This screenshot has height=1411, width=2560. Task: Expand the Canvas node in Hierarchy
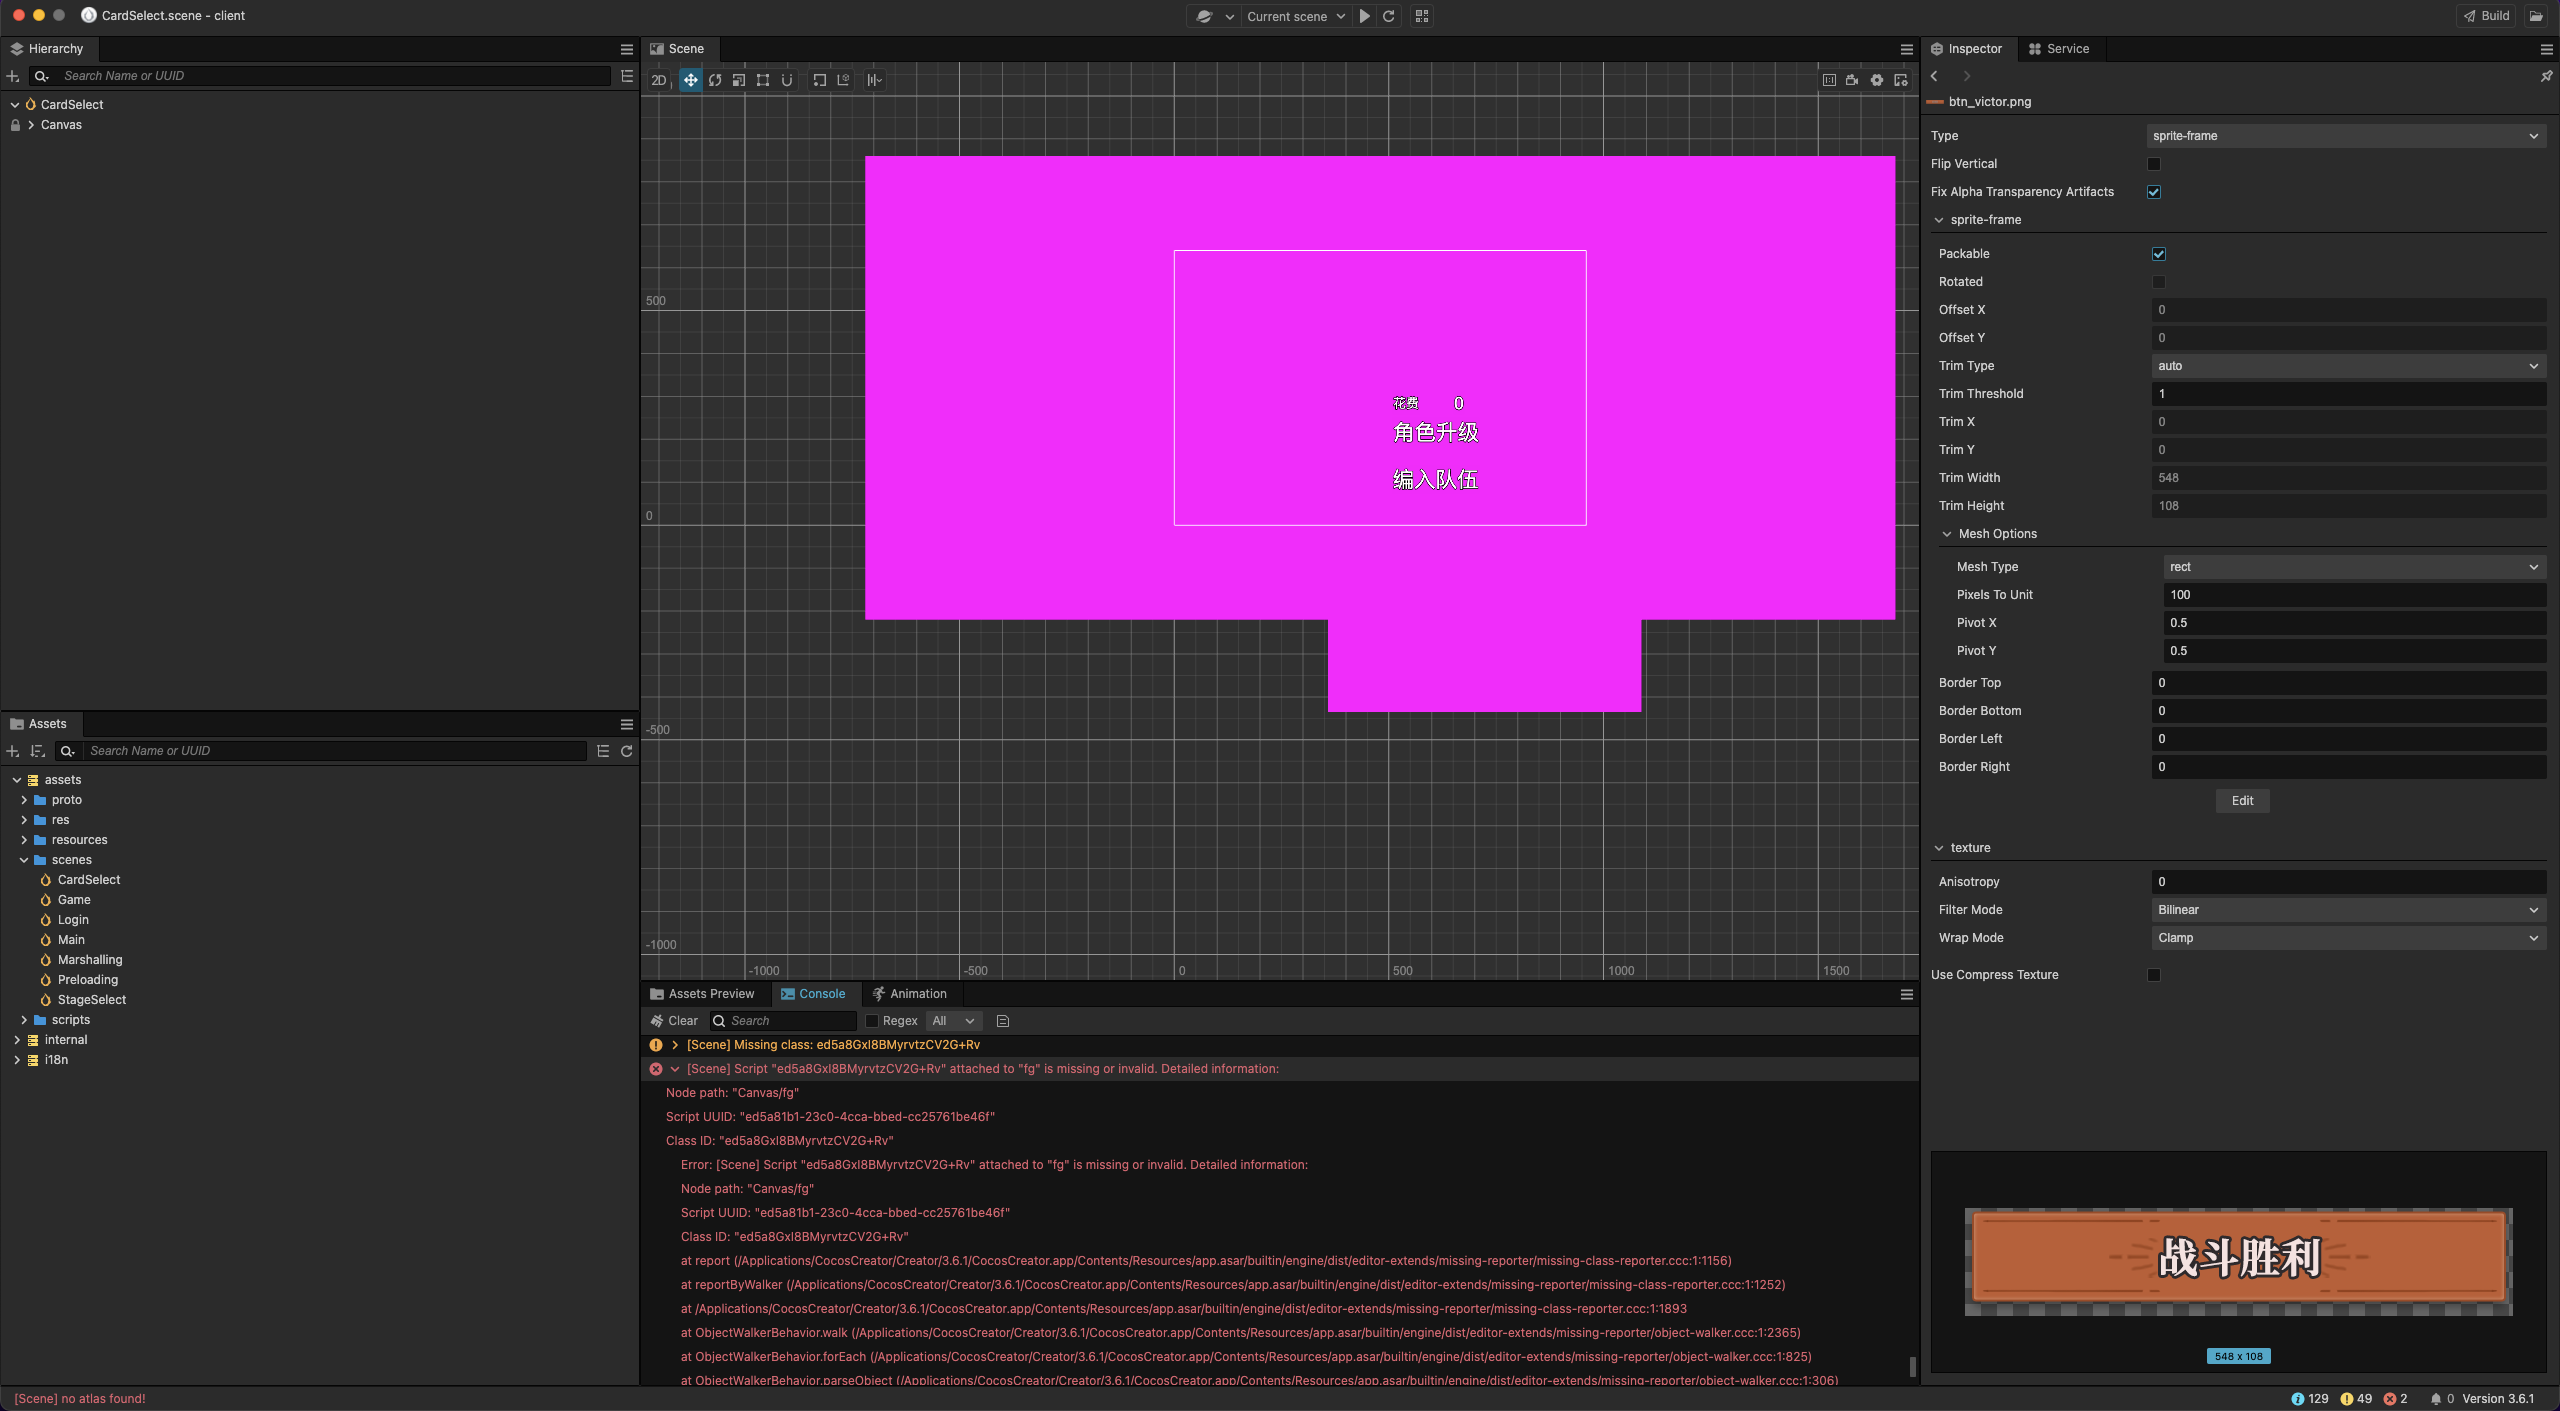click(32, 125)
